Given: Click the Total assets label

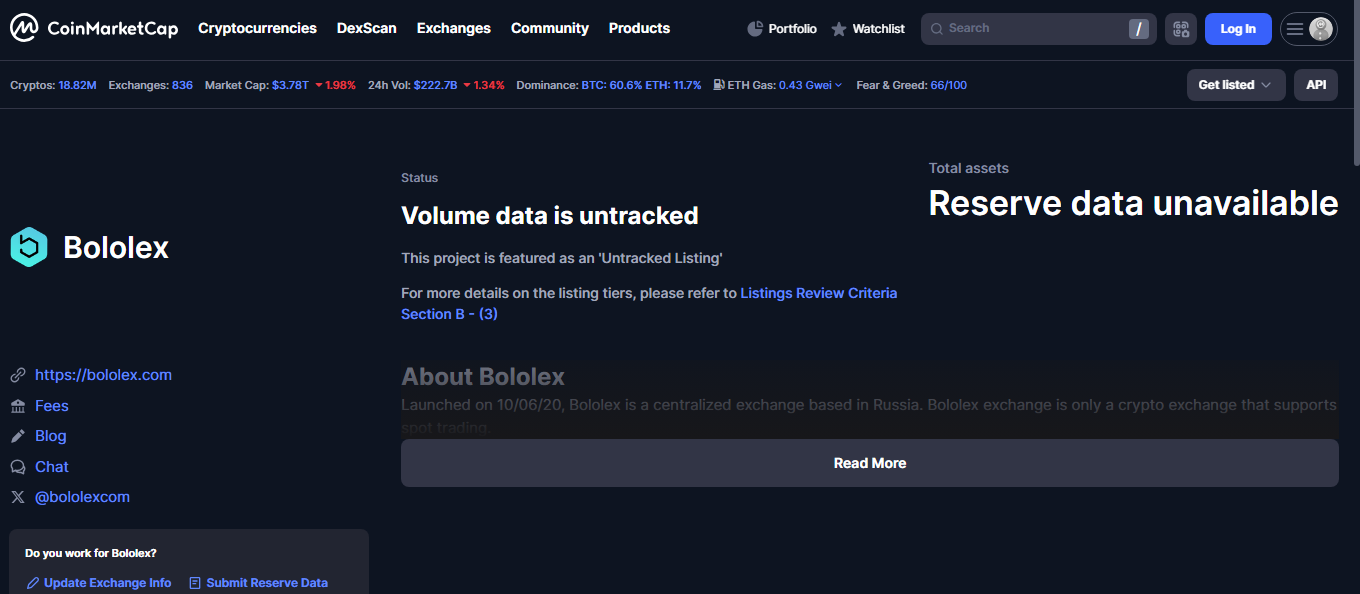Looking at the screenshot, I should 969,168.
